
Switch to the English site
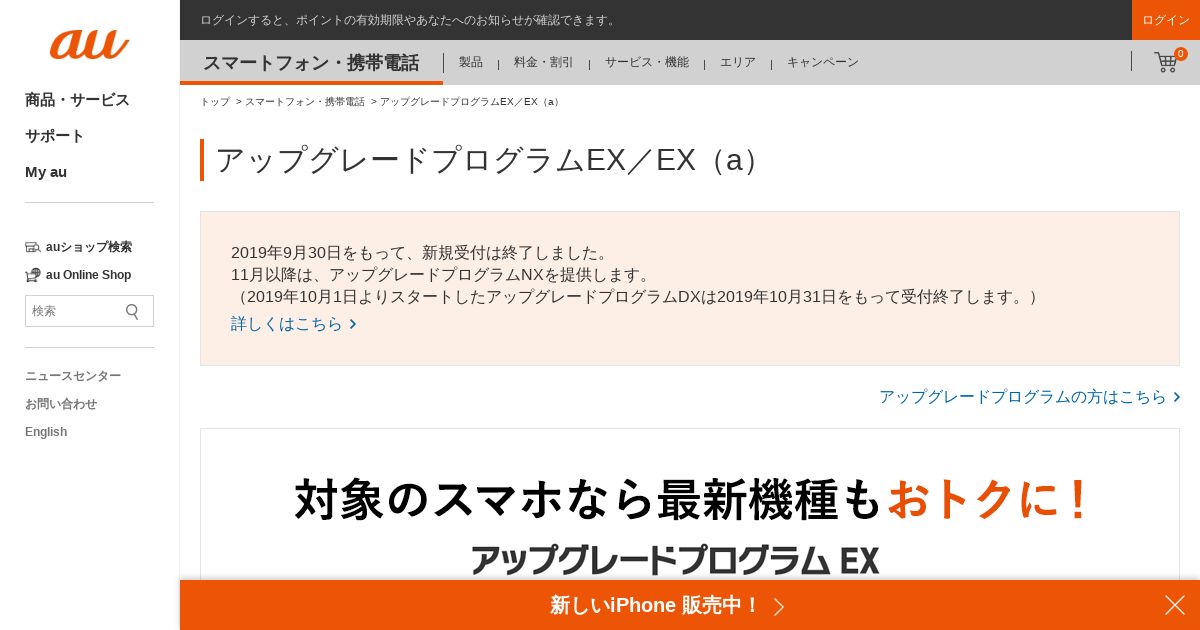coord(46,432)
